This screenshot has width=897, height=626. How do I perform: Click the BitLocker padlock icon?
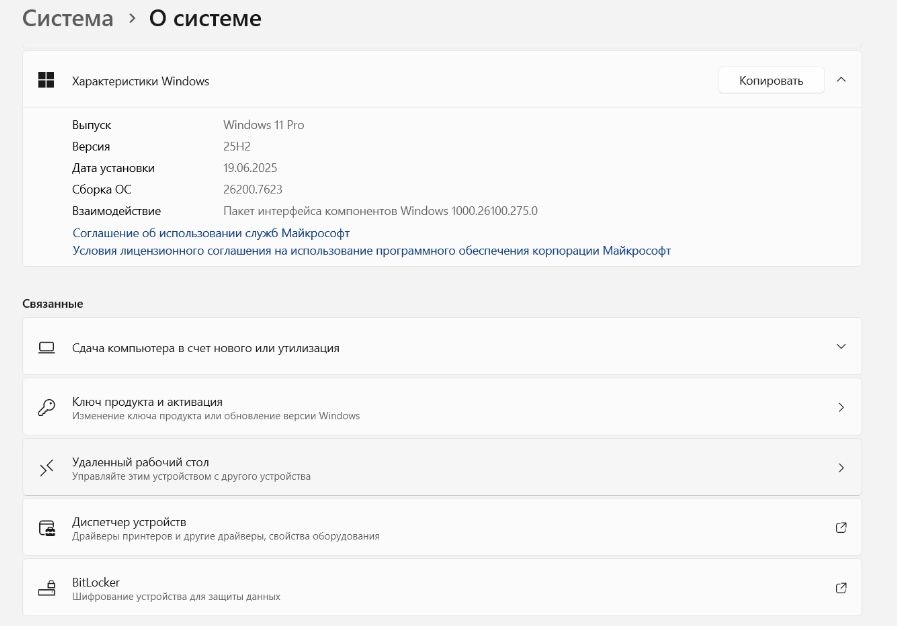point(46,588)
